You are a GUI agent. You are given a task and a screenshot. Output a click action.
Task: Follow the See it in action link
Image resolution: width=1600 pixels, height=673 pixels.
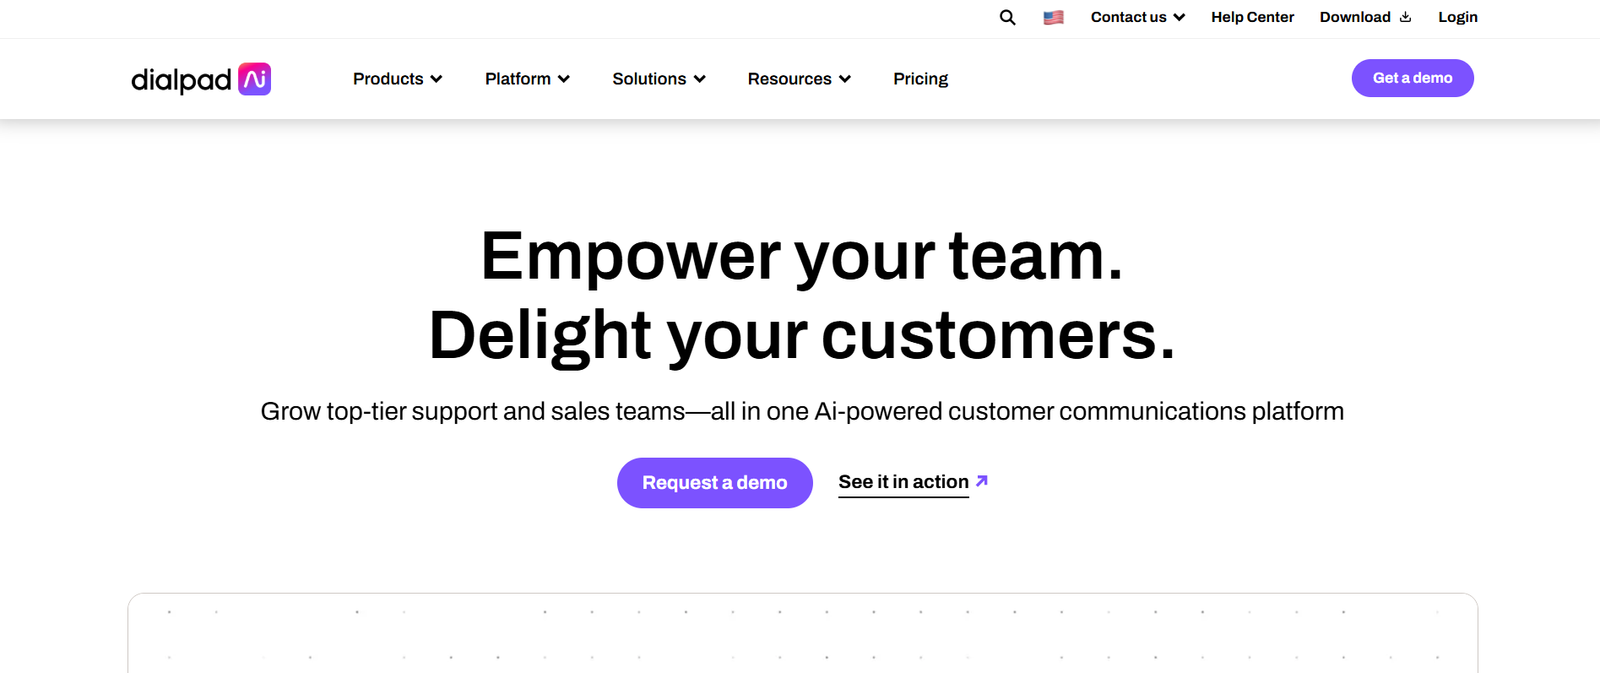[903, 482]
